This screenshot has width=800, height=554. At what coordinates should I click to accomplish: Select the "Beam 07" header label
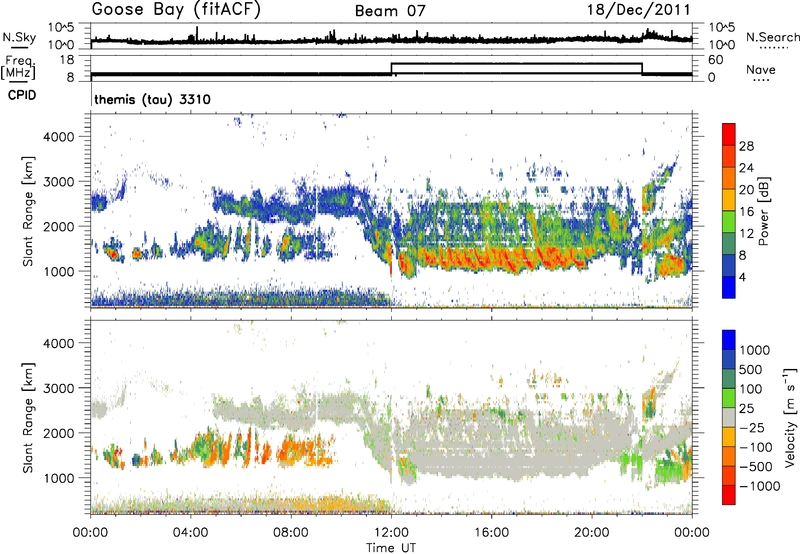coord(390,11)
